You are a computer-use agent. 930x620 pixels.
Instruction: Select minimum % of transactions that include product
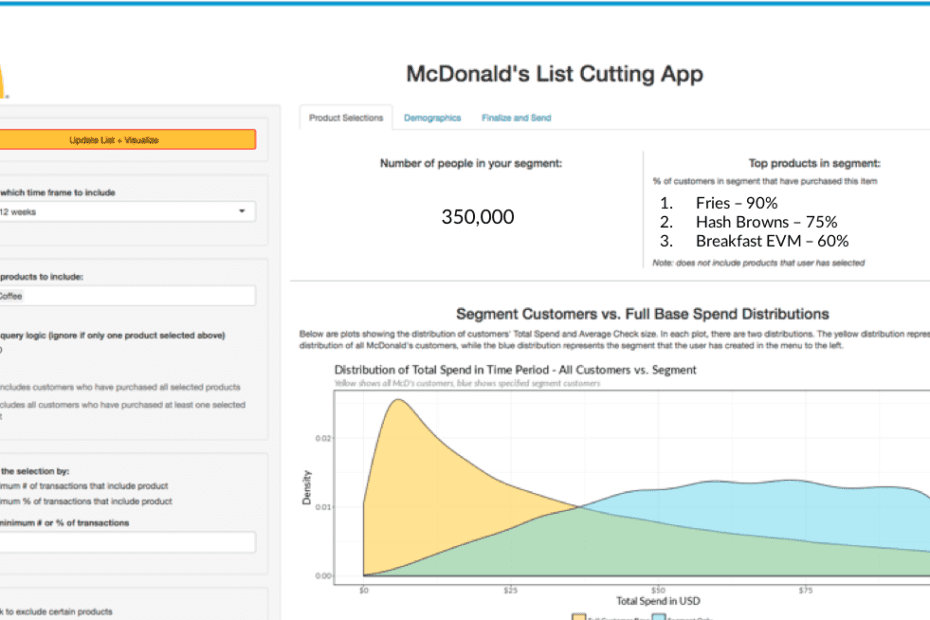[x=86, y=501]
